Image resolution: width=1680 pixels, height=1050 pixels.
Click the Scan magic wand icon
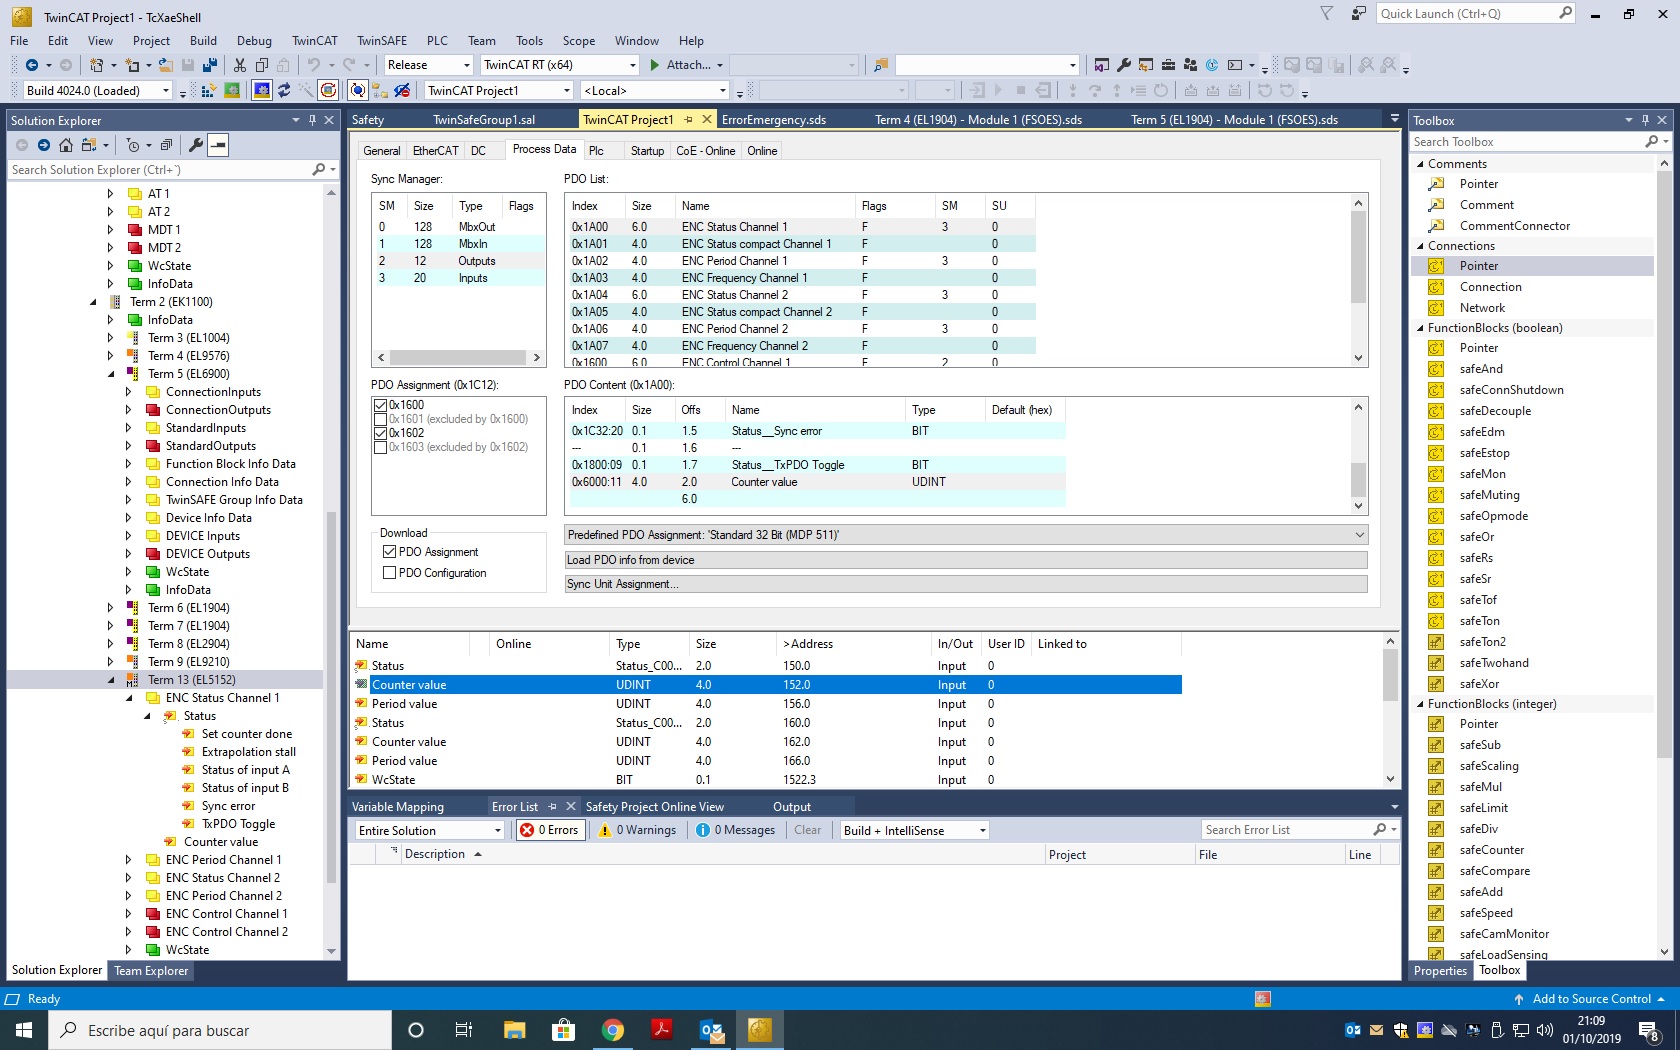point(306,90)
